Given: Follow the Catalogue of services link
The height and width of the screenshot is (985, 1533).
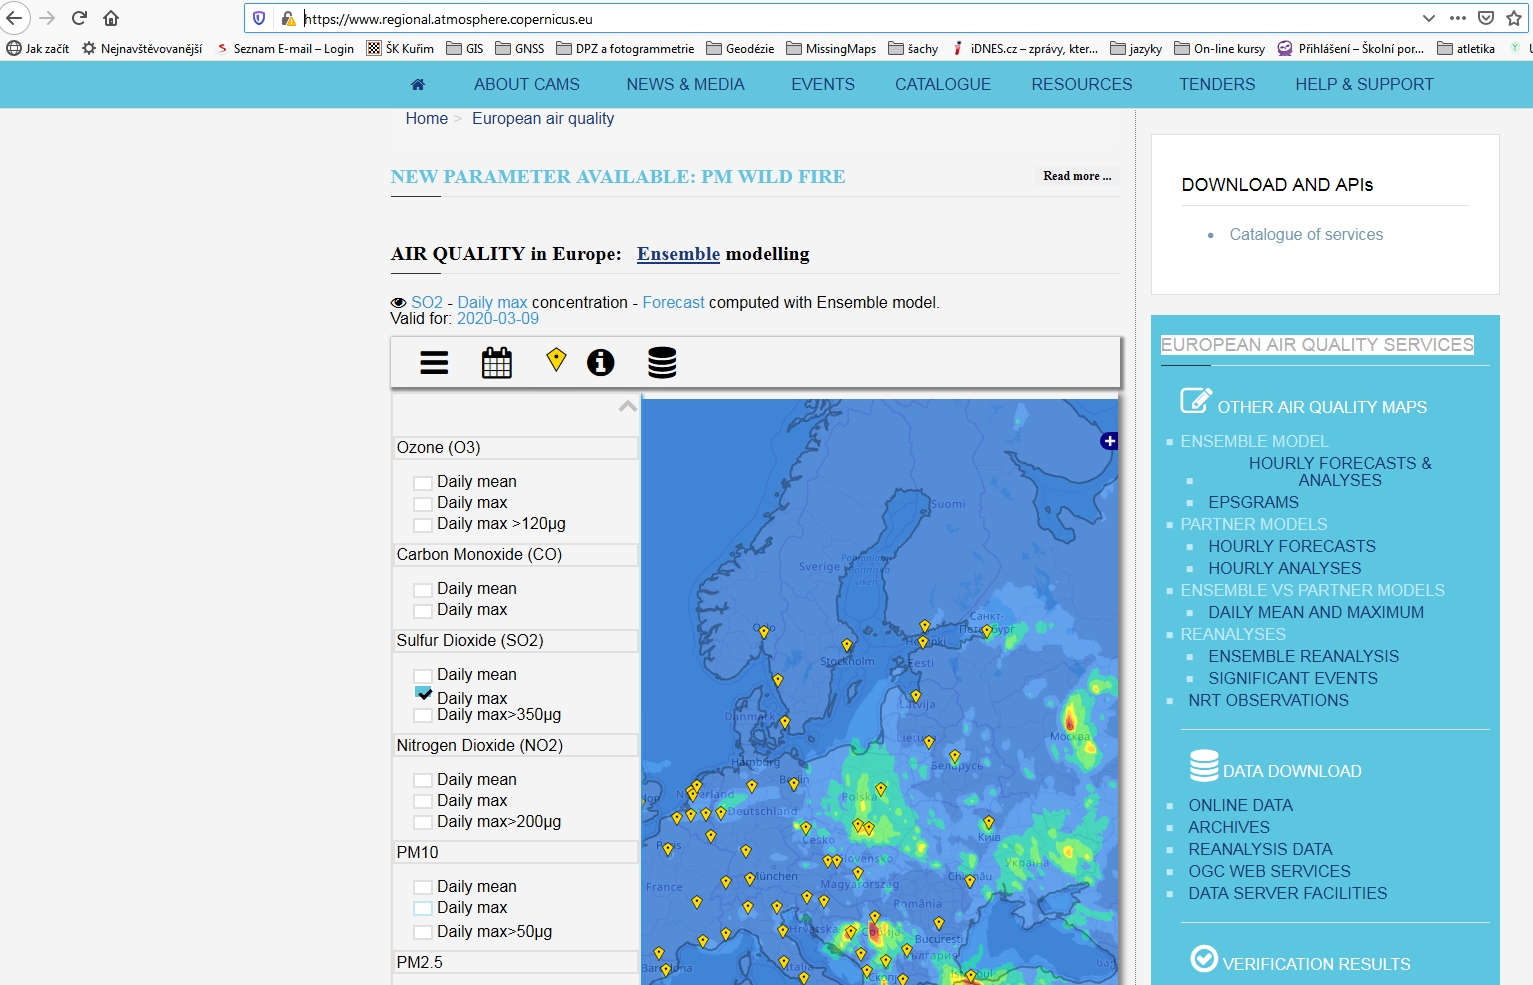Looking at the screenshot, I should point(1306,234).
